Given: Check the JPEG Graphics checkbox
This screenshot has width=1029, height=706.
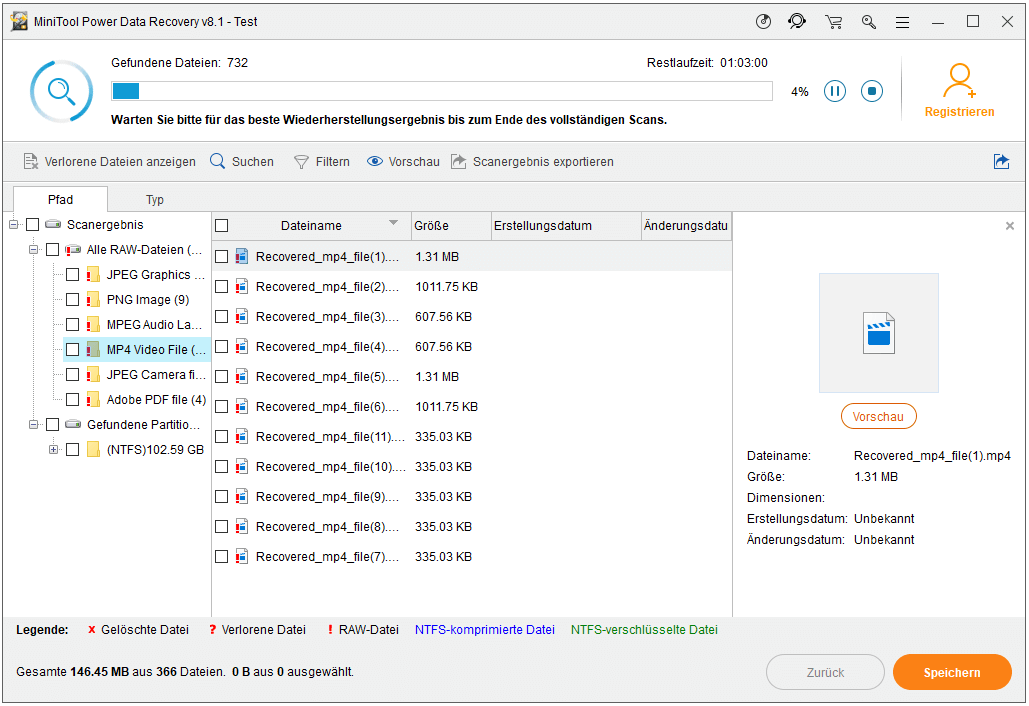Looking at the screenshot, I should (x=73, y=274).
